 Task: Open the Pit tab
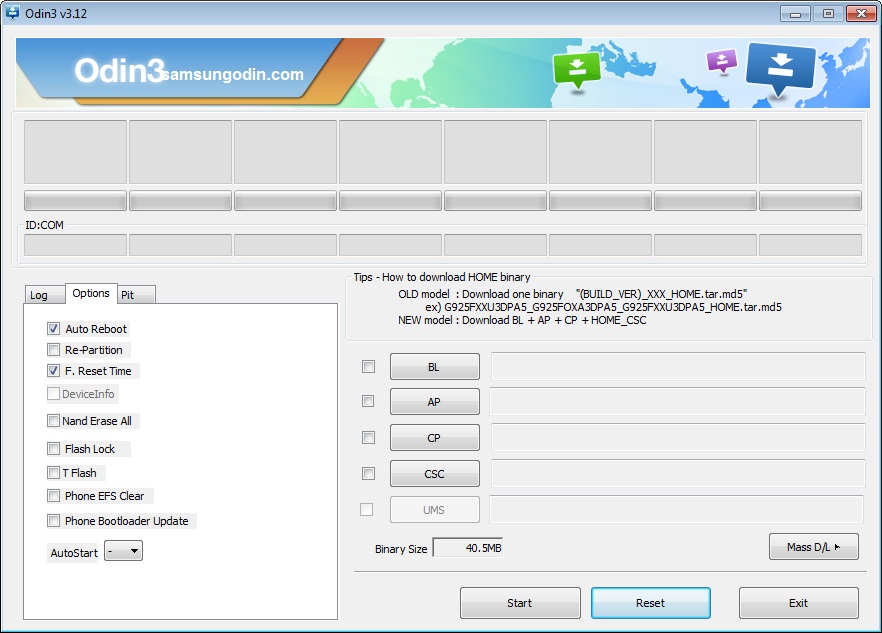(x=136, y=295)
